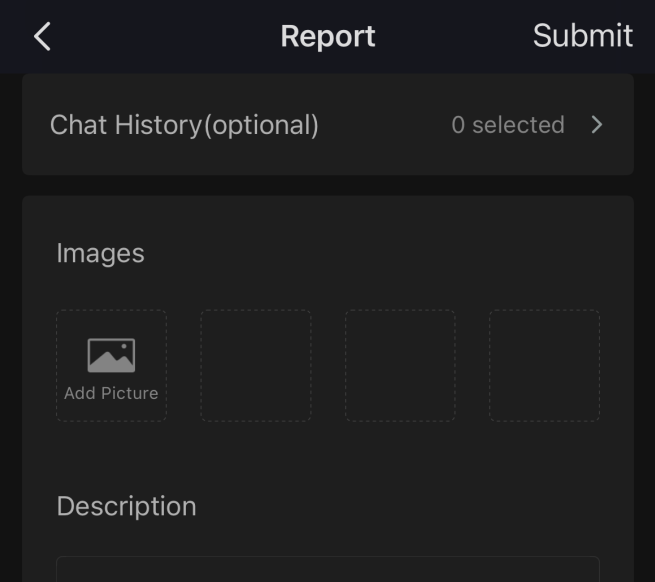Viewport: 655px width, 582px height.
Task: Click the Description section heading
Action: pyautogui.click(x=126, y=506)
